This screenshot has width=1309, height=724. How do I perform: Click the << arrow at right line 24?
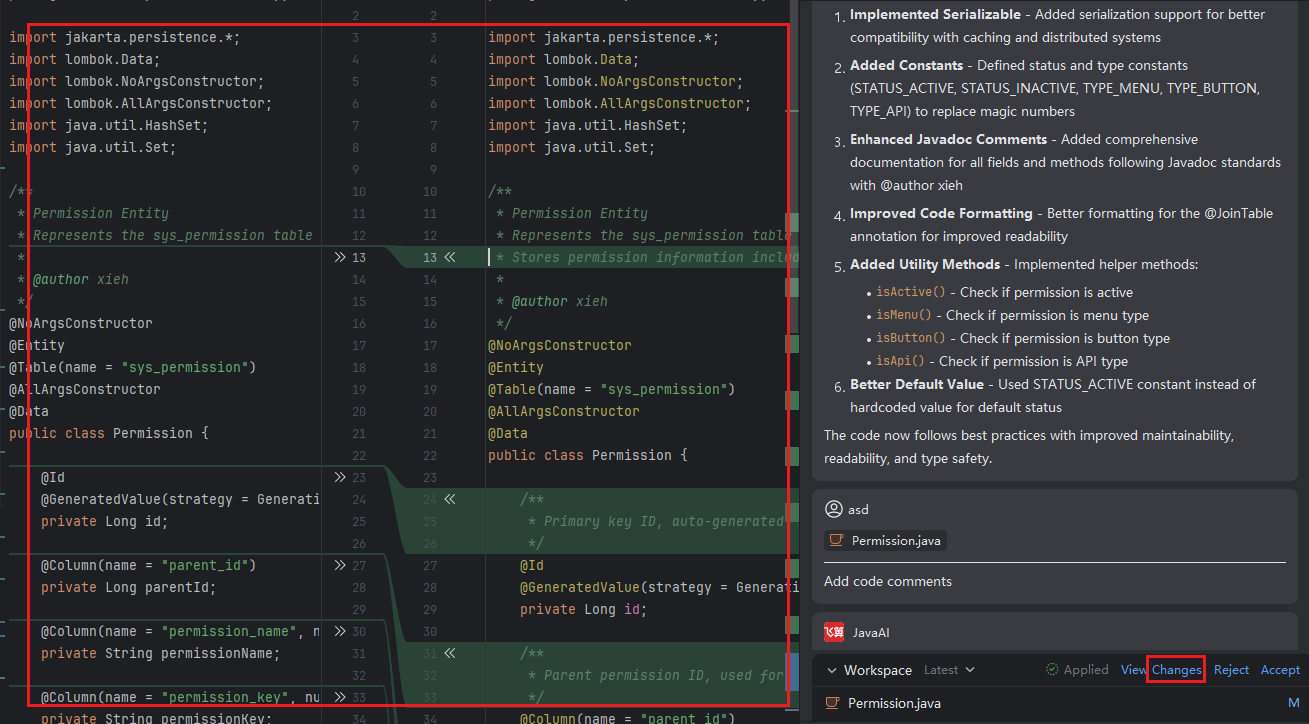[449, 499]
